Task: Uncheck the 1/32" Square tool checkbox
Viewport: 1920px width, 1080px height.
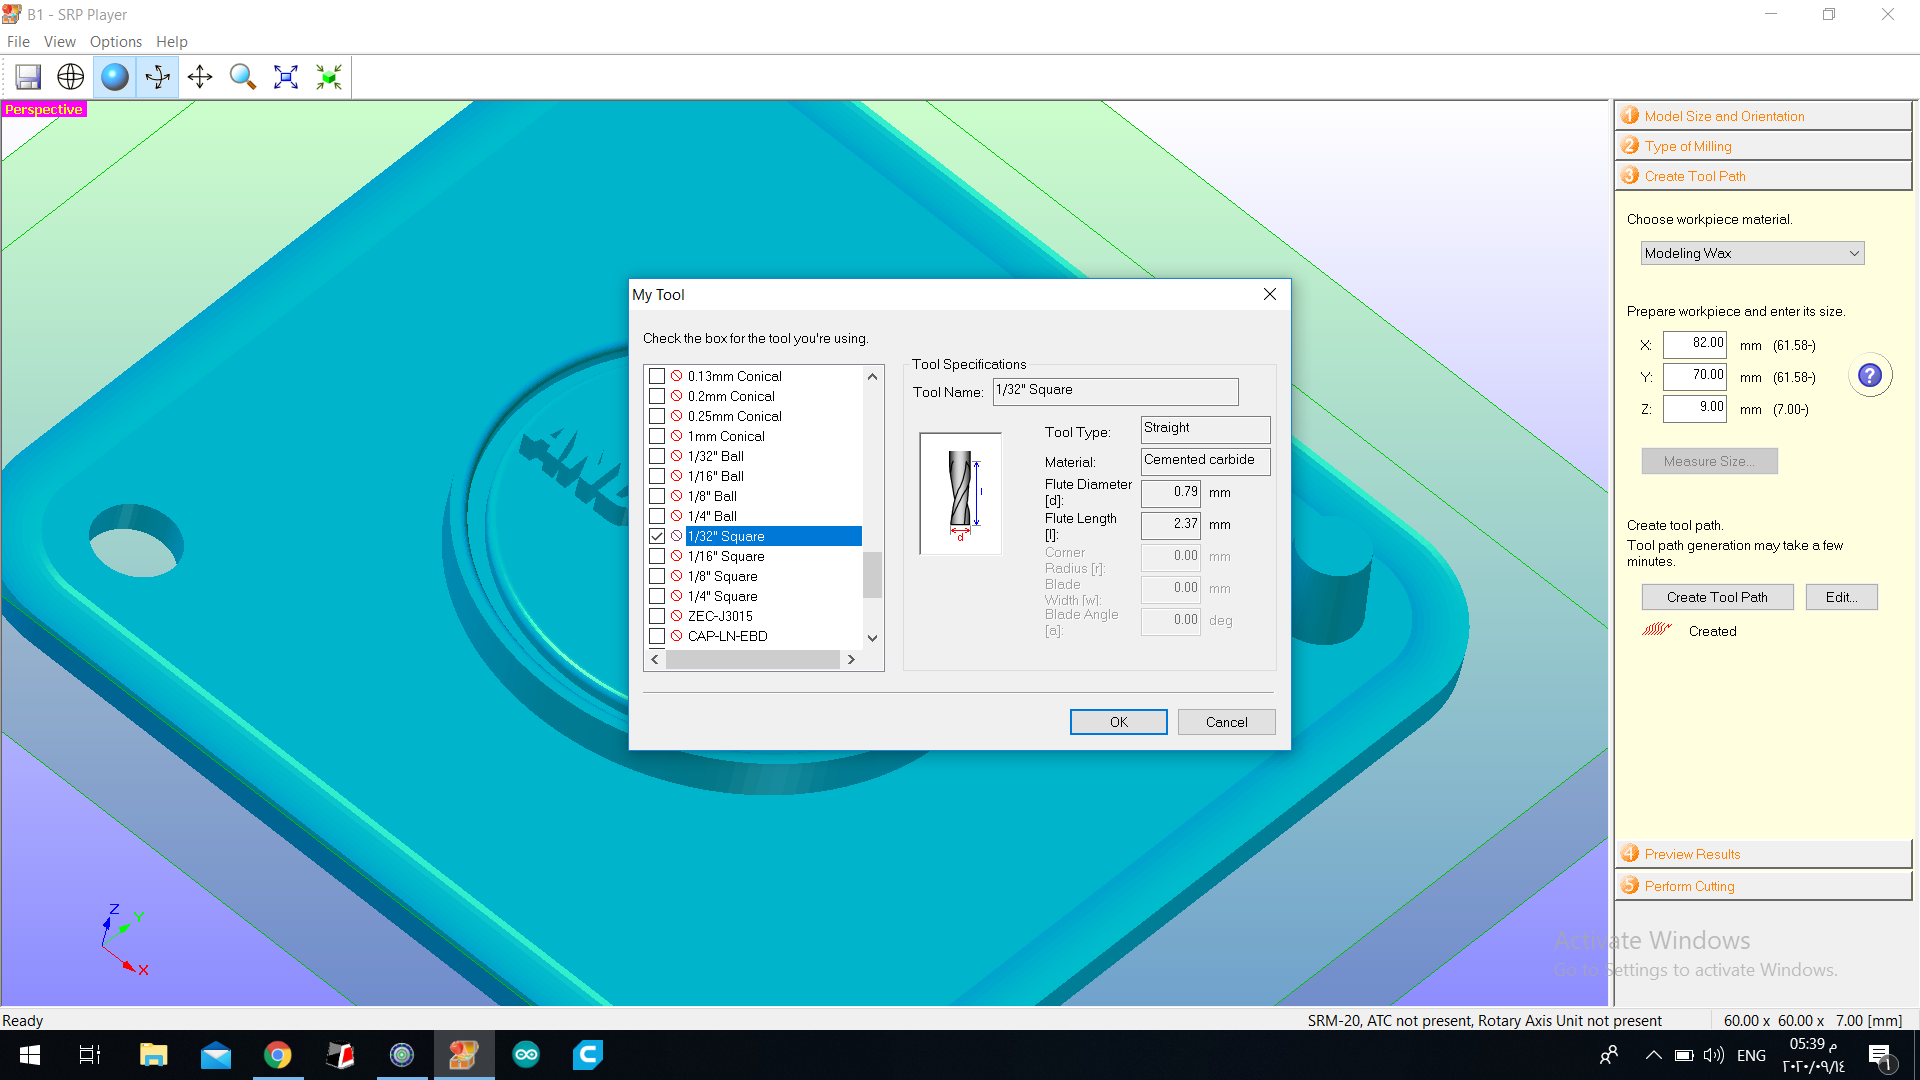Action: pos(657,536)
